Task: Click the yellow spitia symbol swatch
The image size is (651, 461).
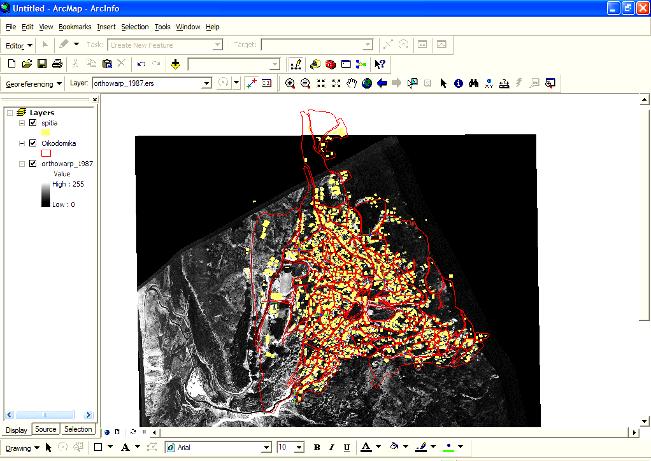Action: [x=45, y=132]
